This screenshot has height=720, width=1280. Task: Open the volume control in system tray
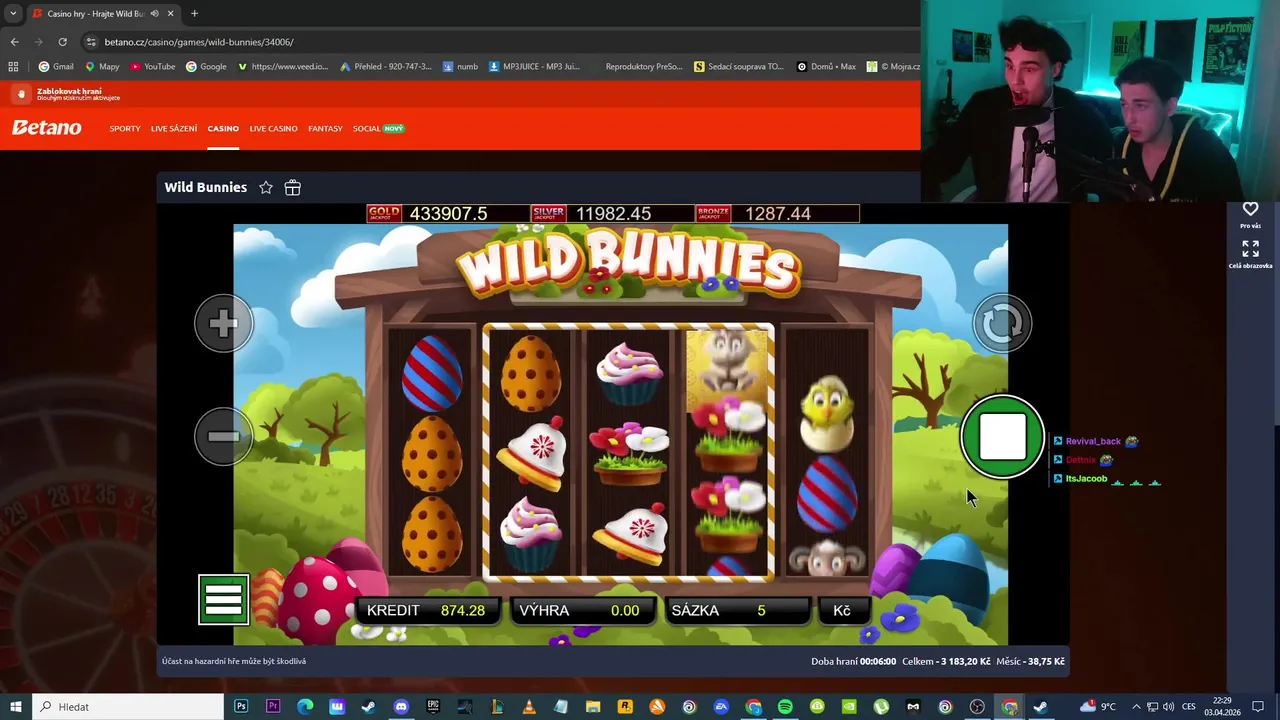click(x=1167, y=707)
